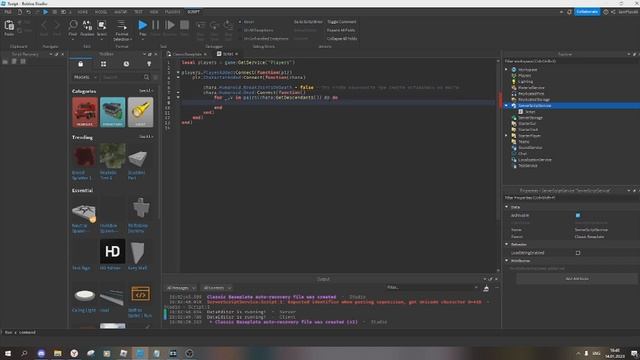The image size is (640, 360).
Task: Click the new file icon in the quick access bar
Action: 19,12
